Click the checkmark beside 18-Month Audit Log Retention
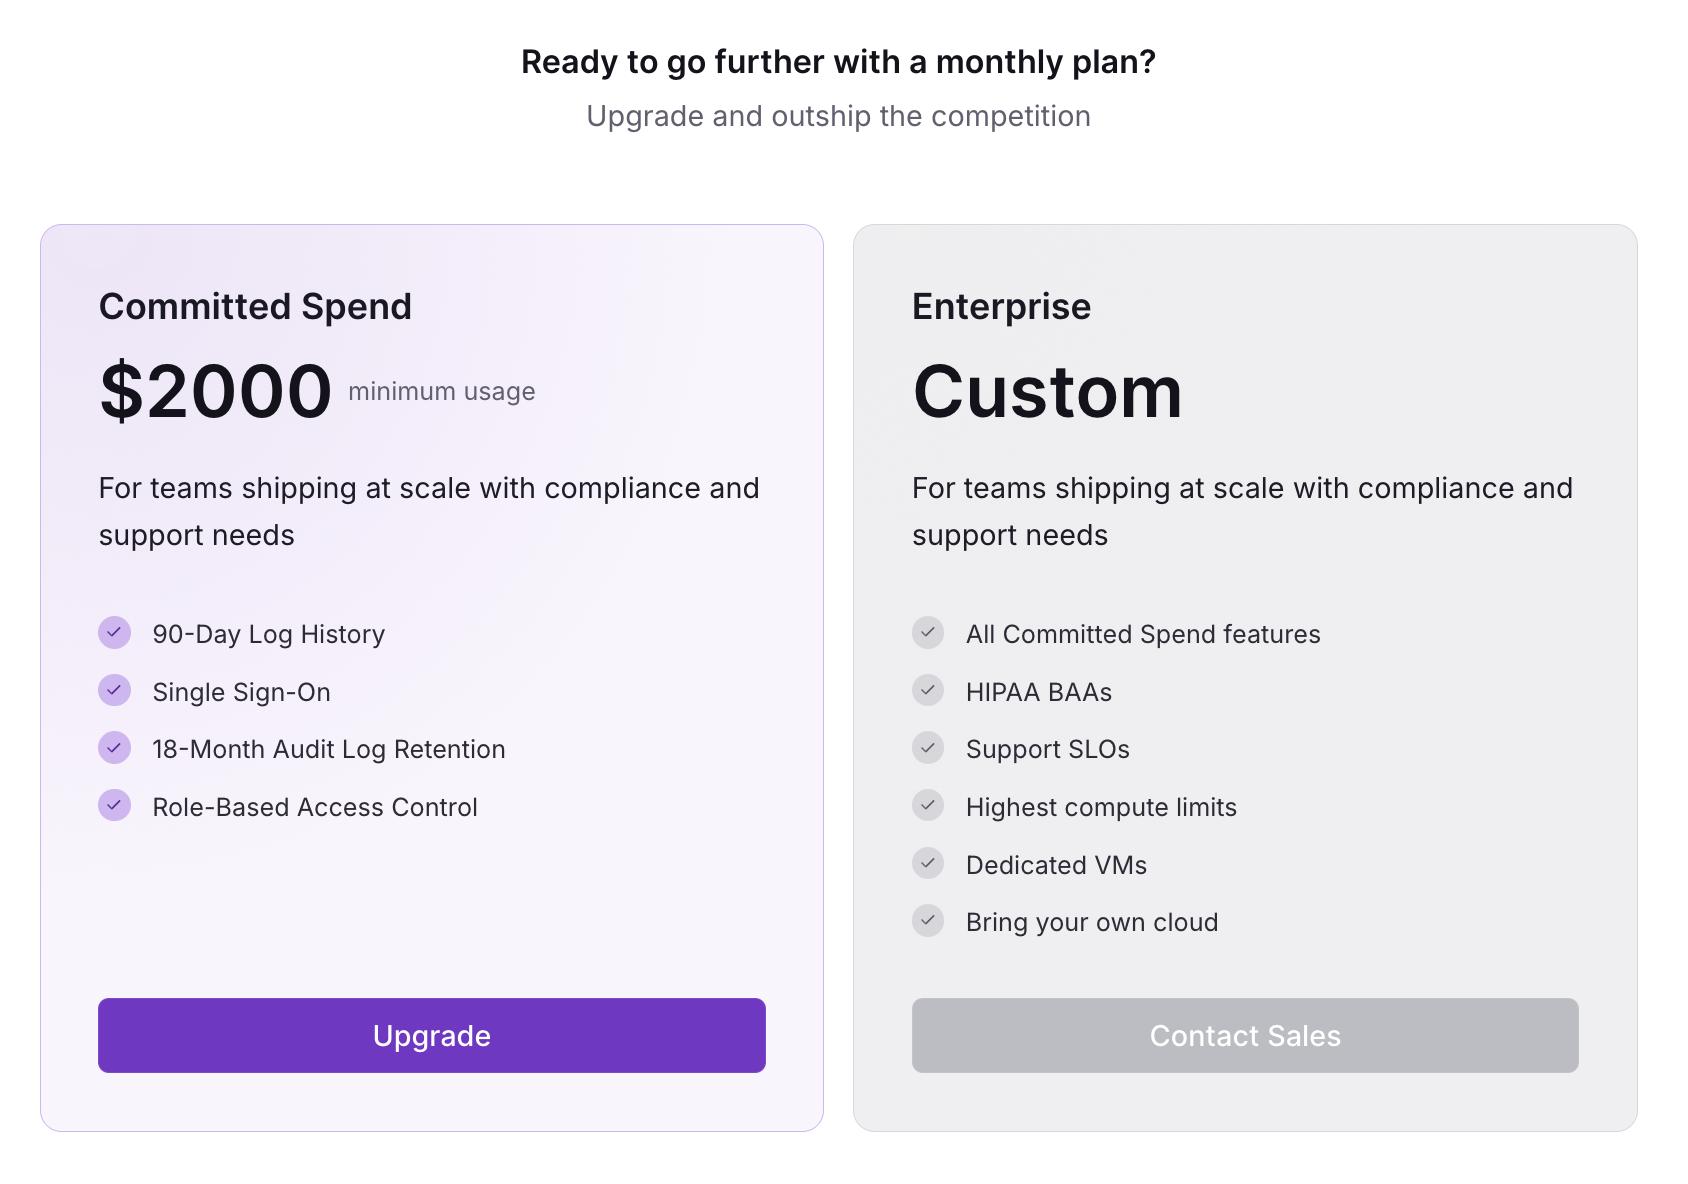This screenshot has height=1184, width=1688. click(x=114, y=747)
